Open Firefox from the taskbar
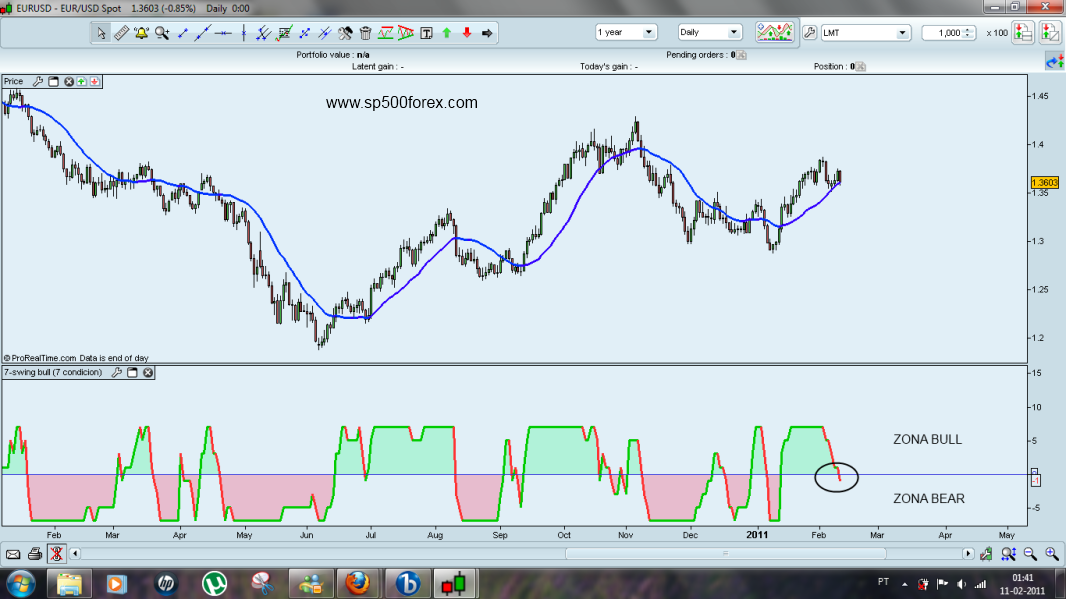Screen dimensions: 1066x599 [x=358, y=583]
